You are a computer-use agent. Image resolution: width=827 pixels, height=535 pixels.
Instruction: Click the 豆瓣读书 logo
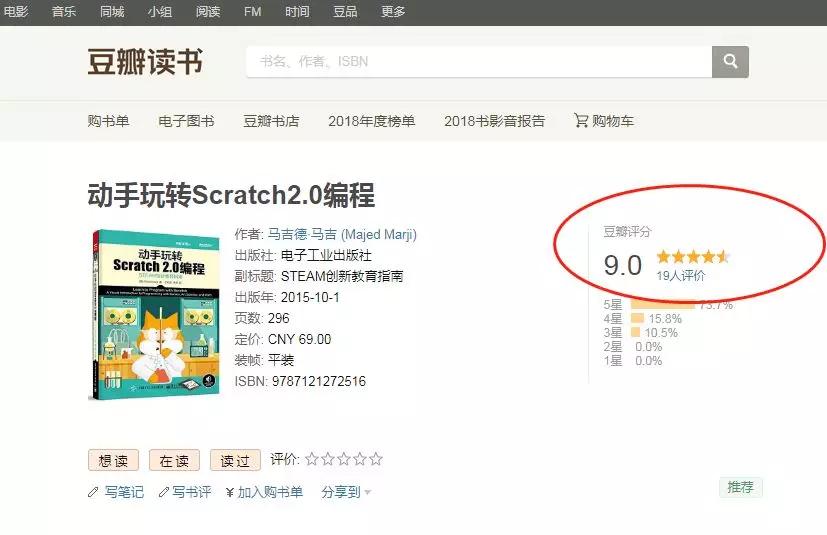(x=145, y=62)
